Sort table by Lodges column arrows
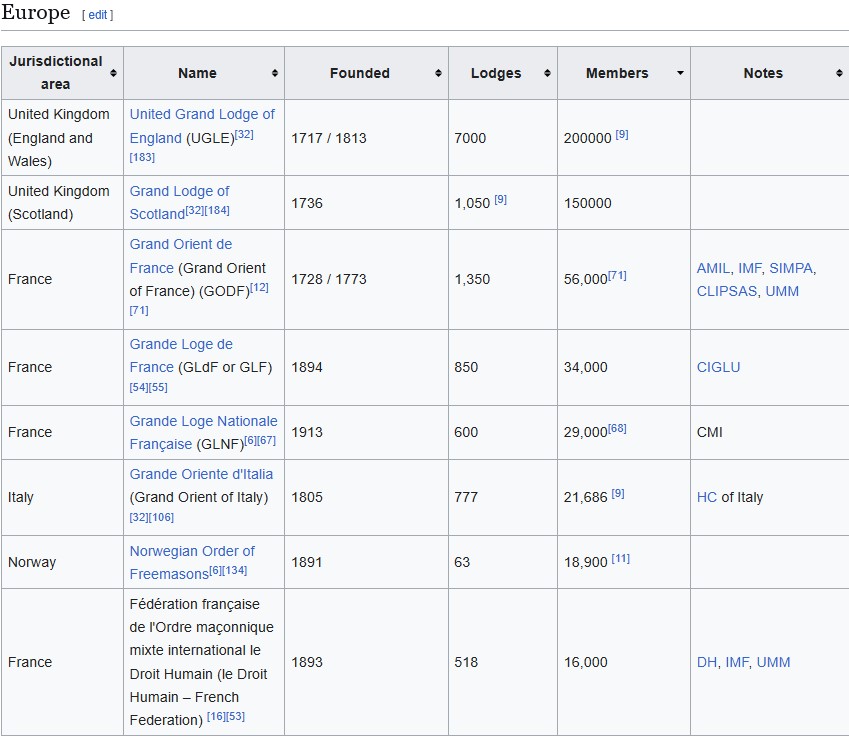 pyautogui.click(x=547, y=73)
